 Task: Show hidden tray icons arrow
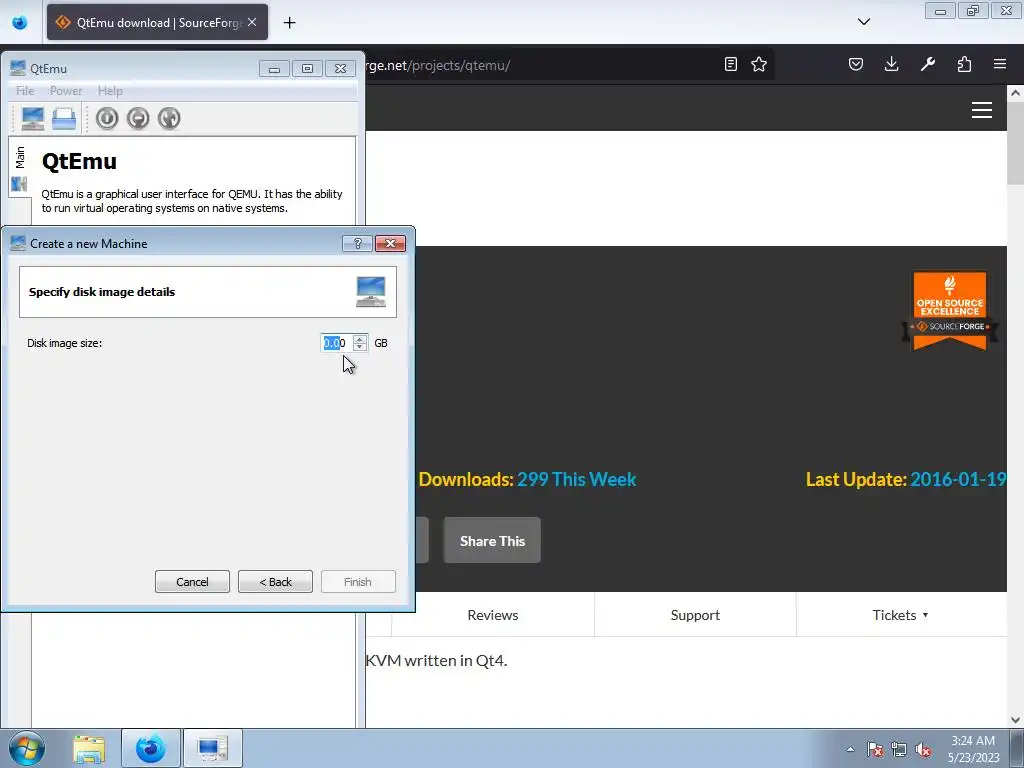coord(850,749)
